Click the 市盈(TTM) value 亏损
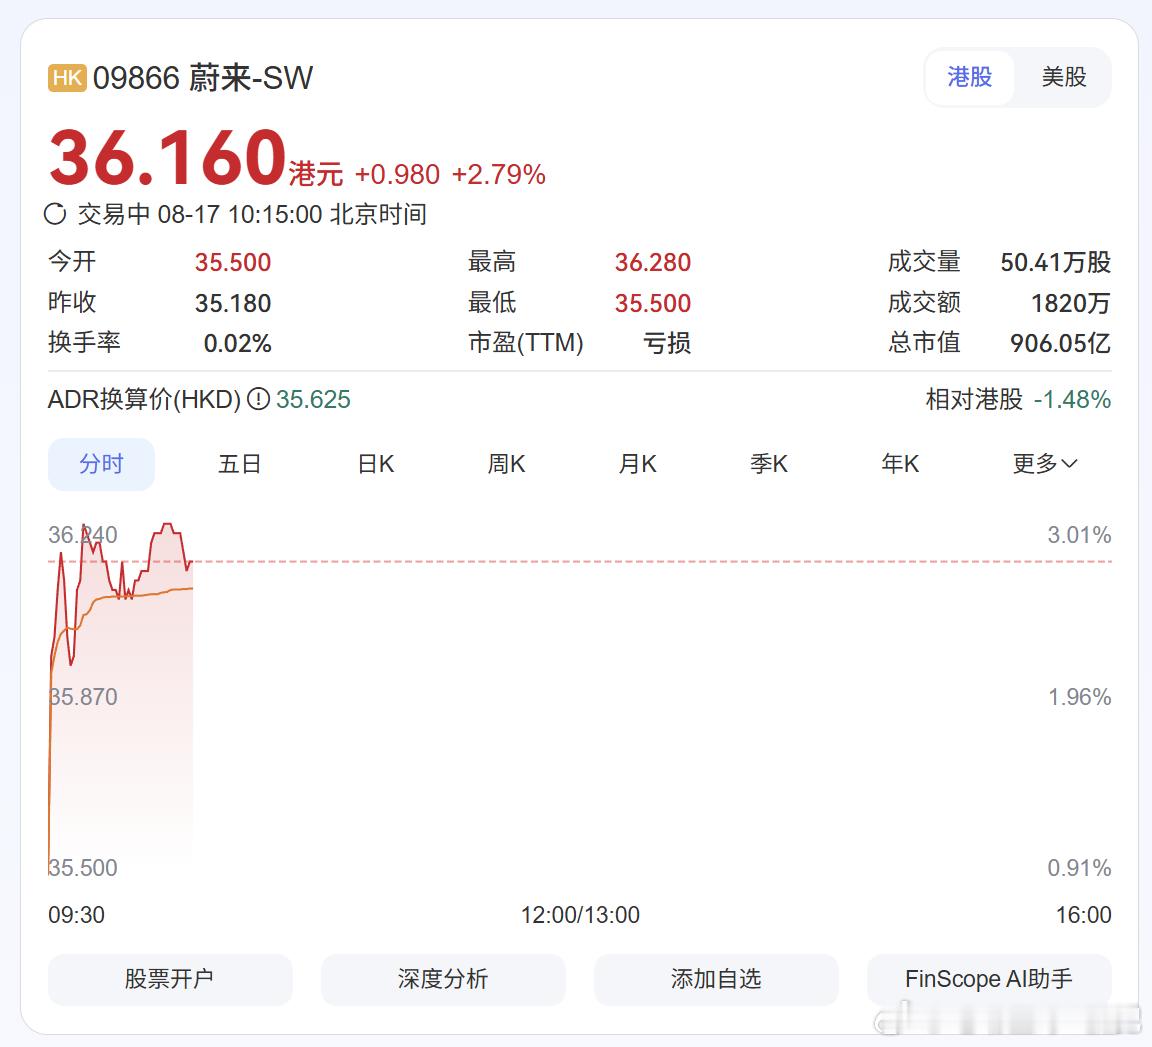Image resolution: width=1152 pixels, height=1047 pixels. coord(667,343)
